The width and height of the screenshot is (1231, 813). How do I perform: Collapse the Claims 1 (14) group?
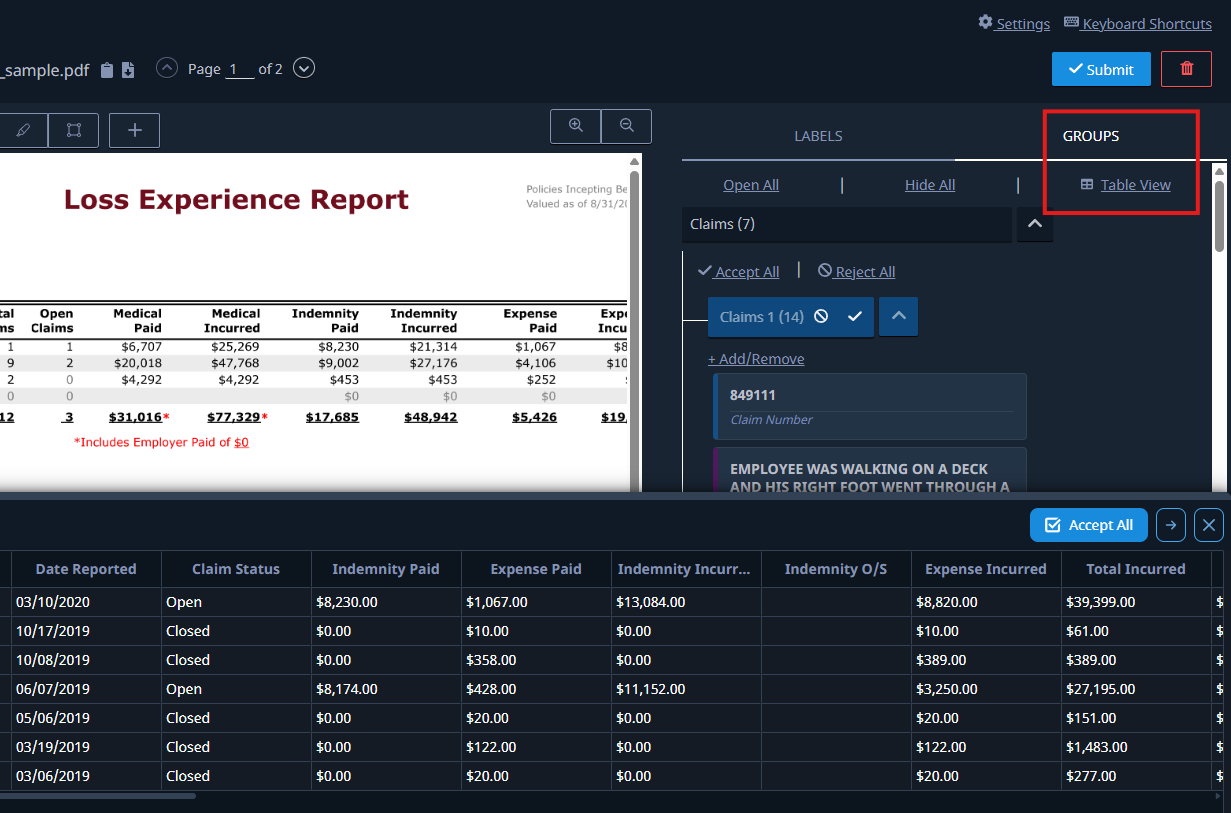coord(898,316)
